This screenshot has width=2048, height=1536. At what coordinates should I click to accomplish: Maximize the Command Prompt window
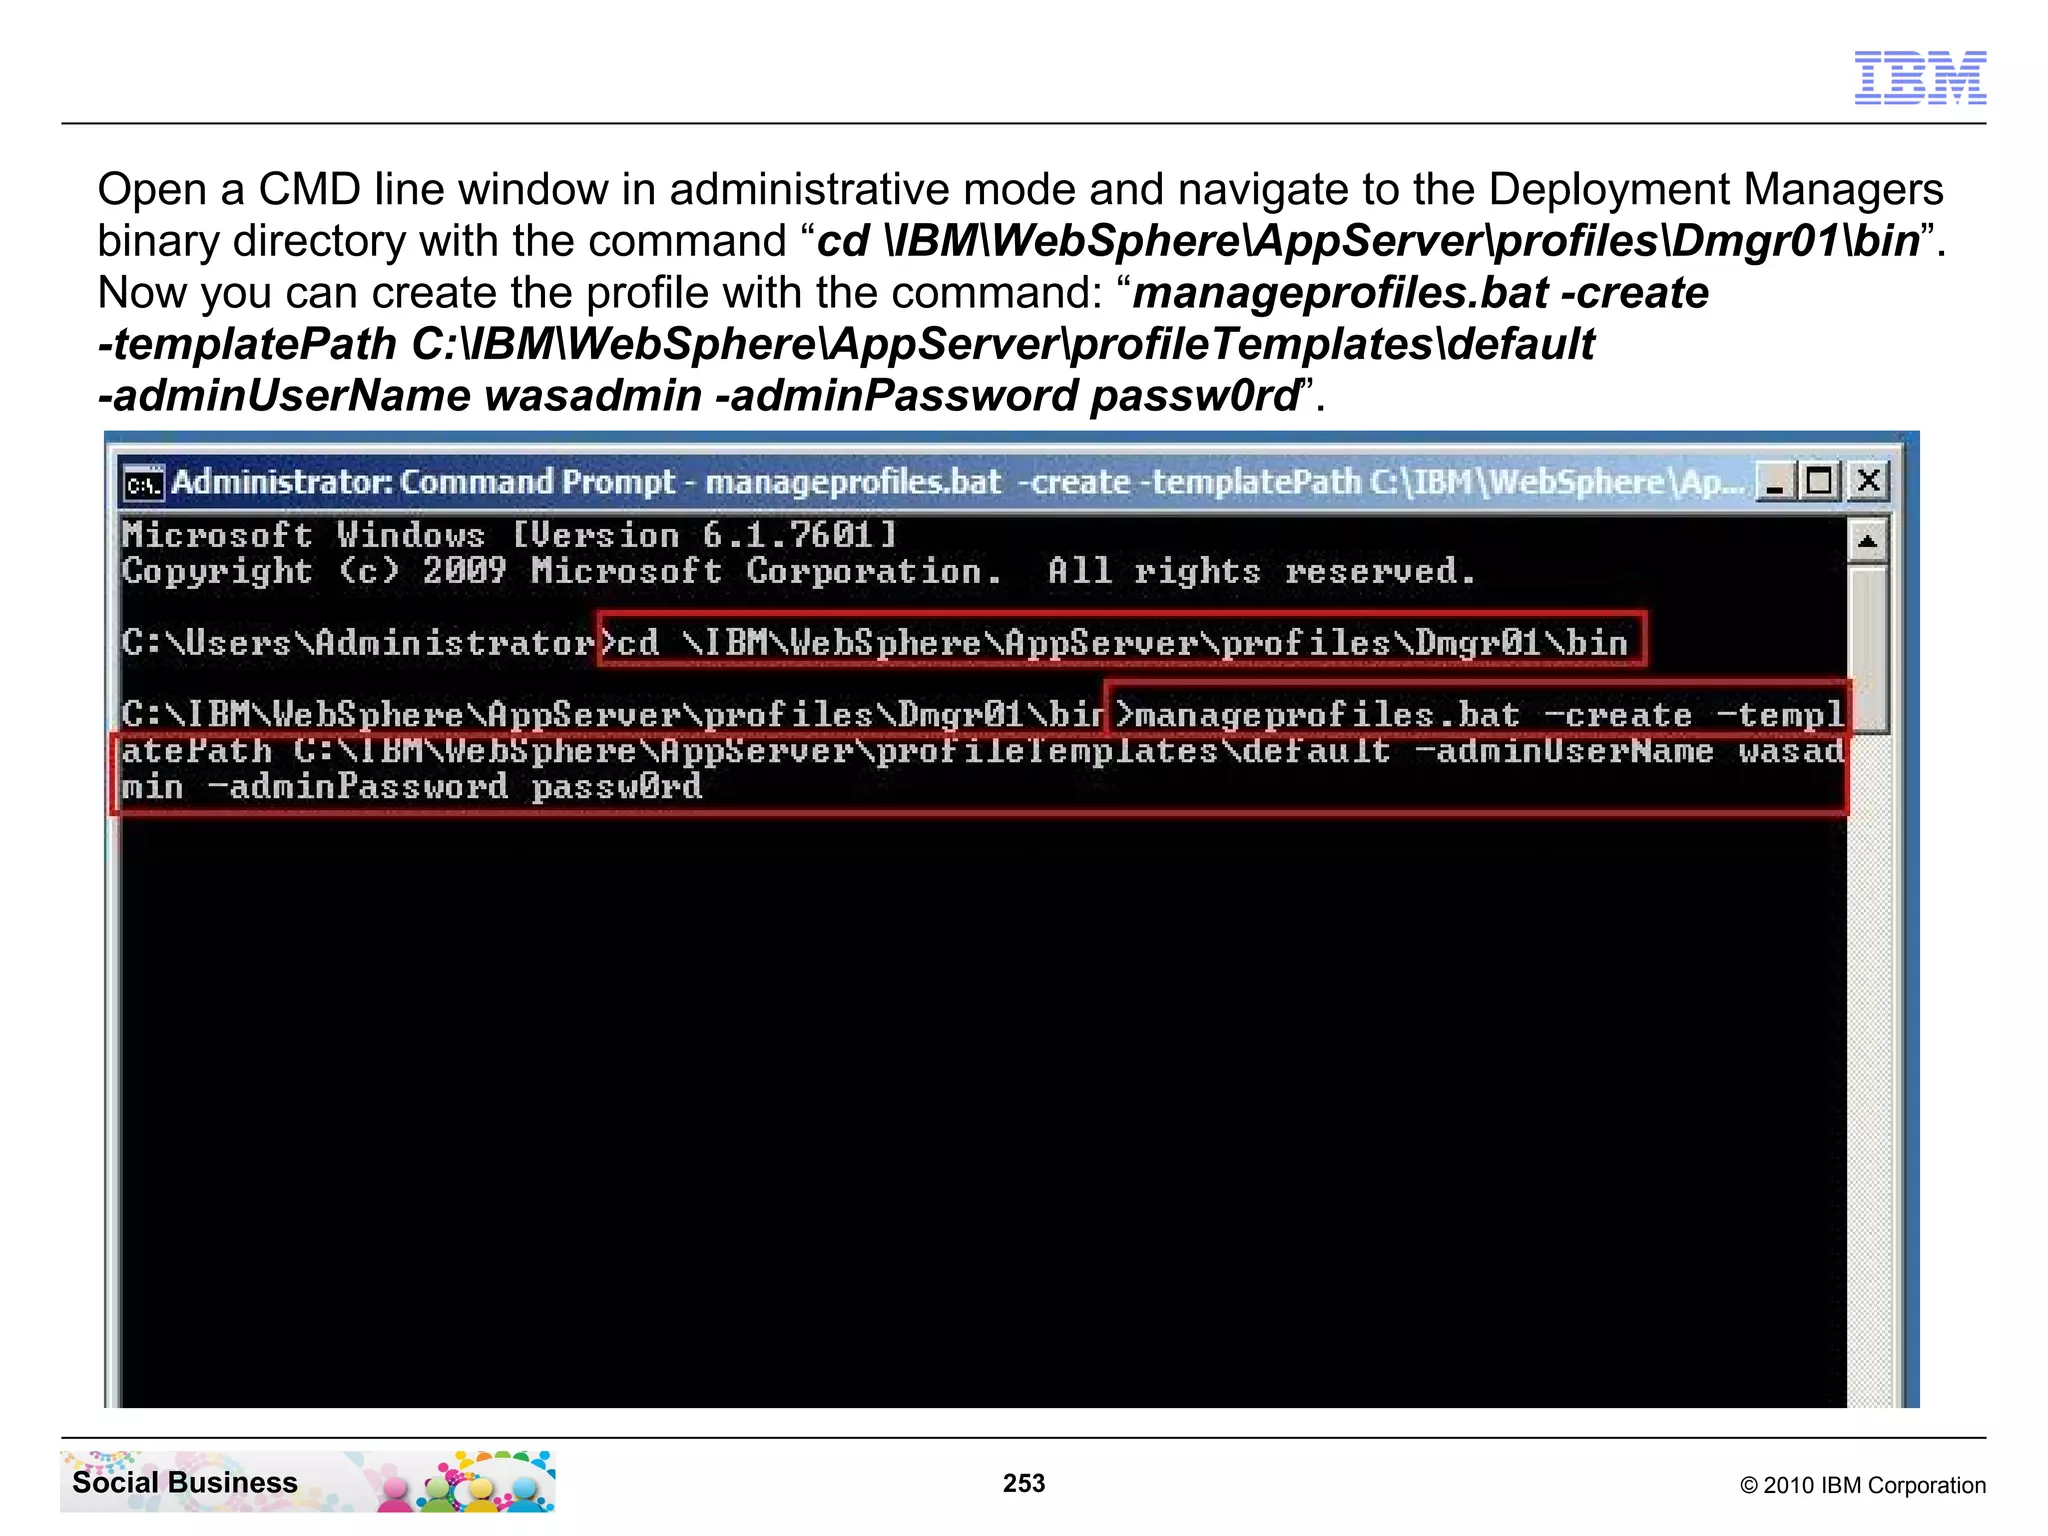(1820, 482)
